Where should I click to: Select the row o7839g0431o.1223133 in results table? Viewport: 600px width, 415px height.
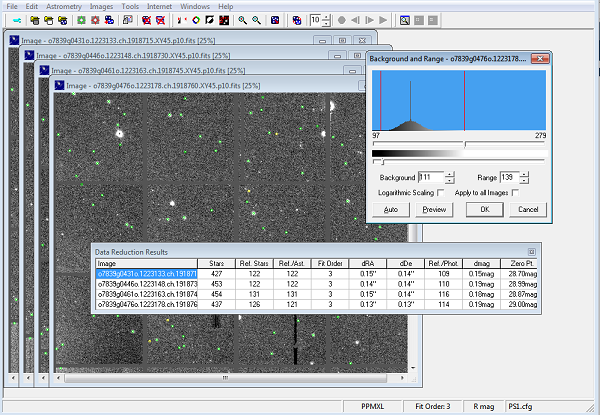coord(316,274)
